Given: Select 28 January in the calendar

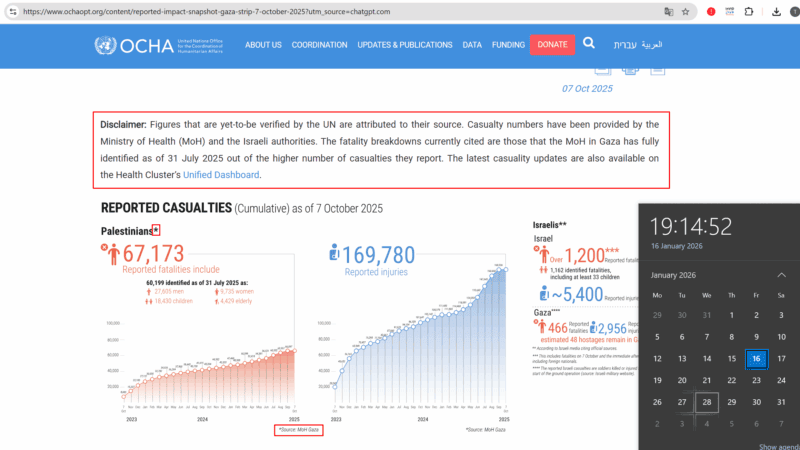Looking at the screenshot, I should [x=707, y=402].
